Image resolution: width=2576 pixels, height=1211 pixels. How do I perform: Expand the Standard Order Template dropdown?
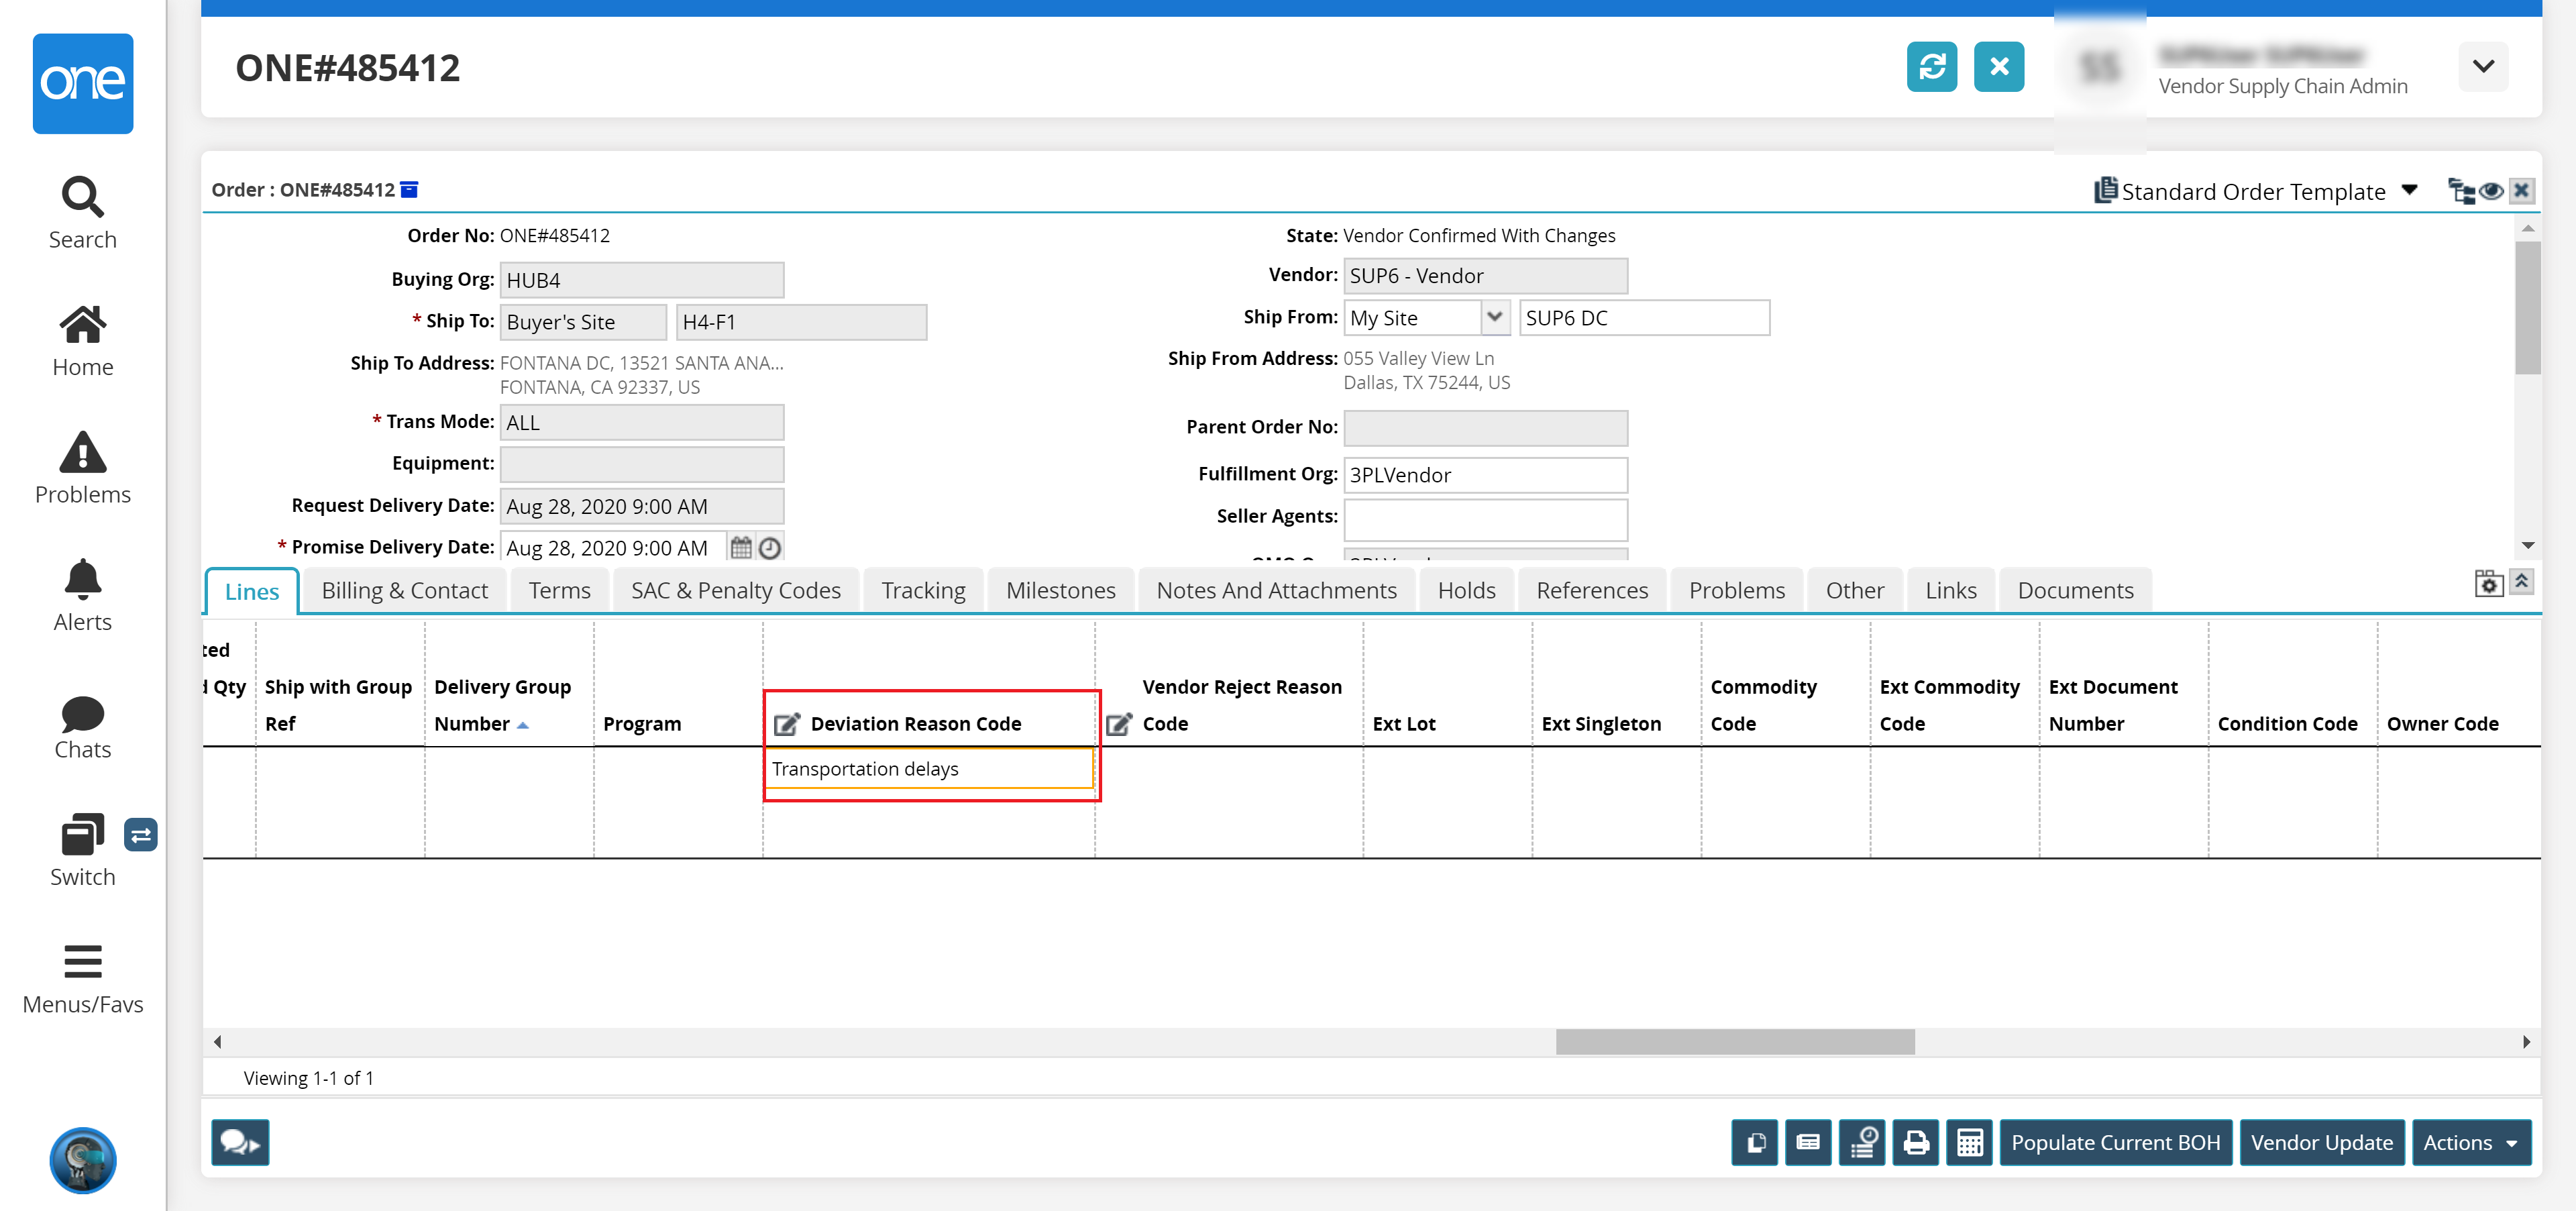(x=2409, y=190)
